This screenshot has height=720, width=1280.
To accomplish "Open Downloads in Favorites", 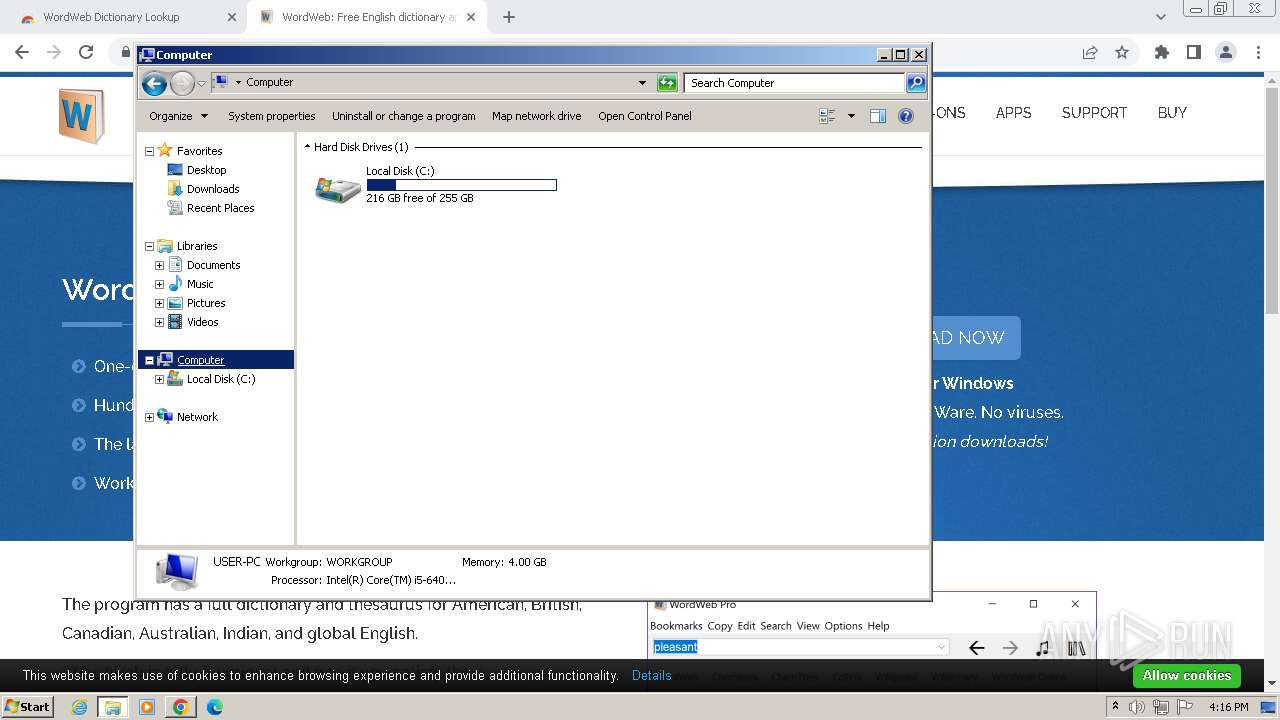I will [212, 189].
